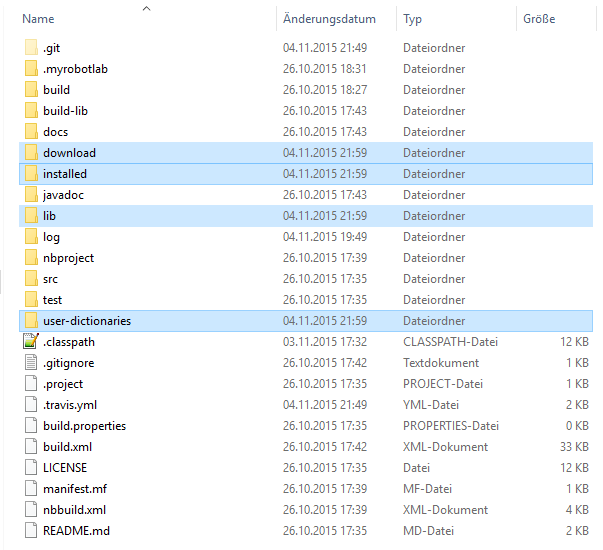
Task: Select the name download
Action: pos(69,153)
